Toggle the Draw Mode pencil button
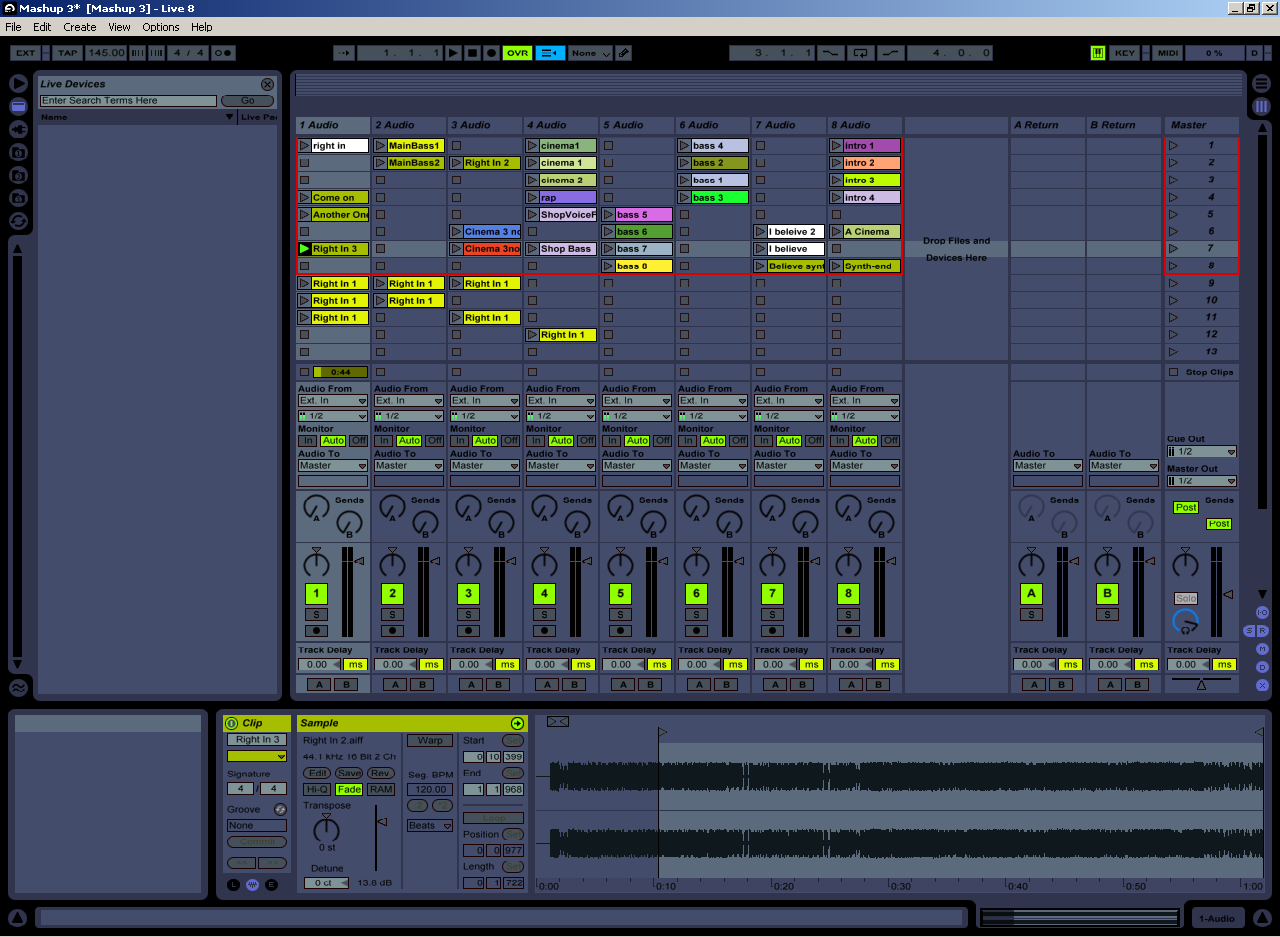This screenshot has width=1280, height=937. [624, 53]
